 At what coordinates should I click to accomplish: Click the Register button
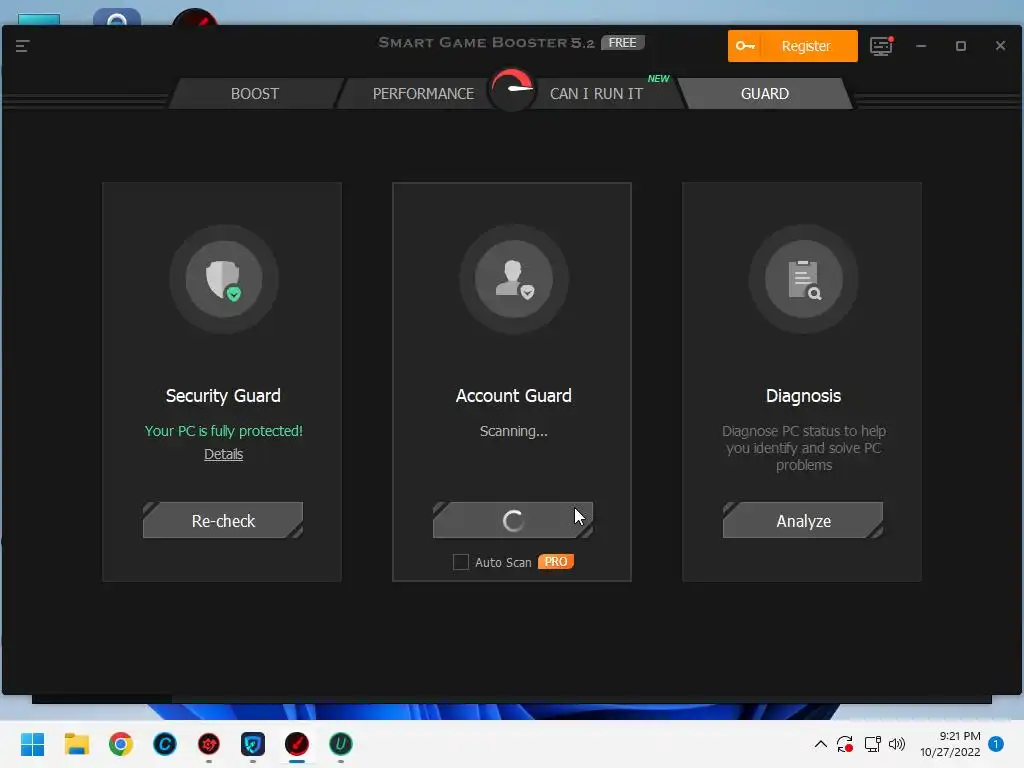792,46
